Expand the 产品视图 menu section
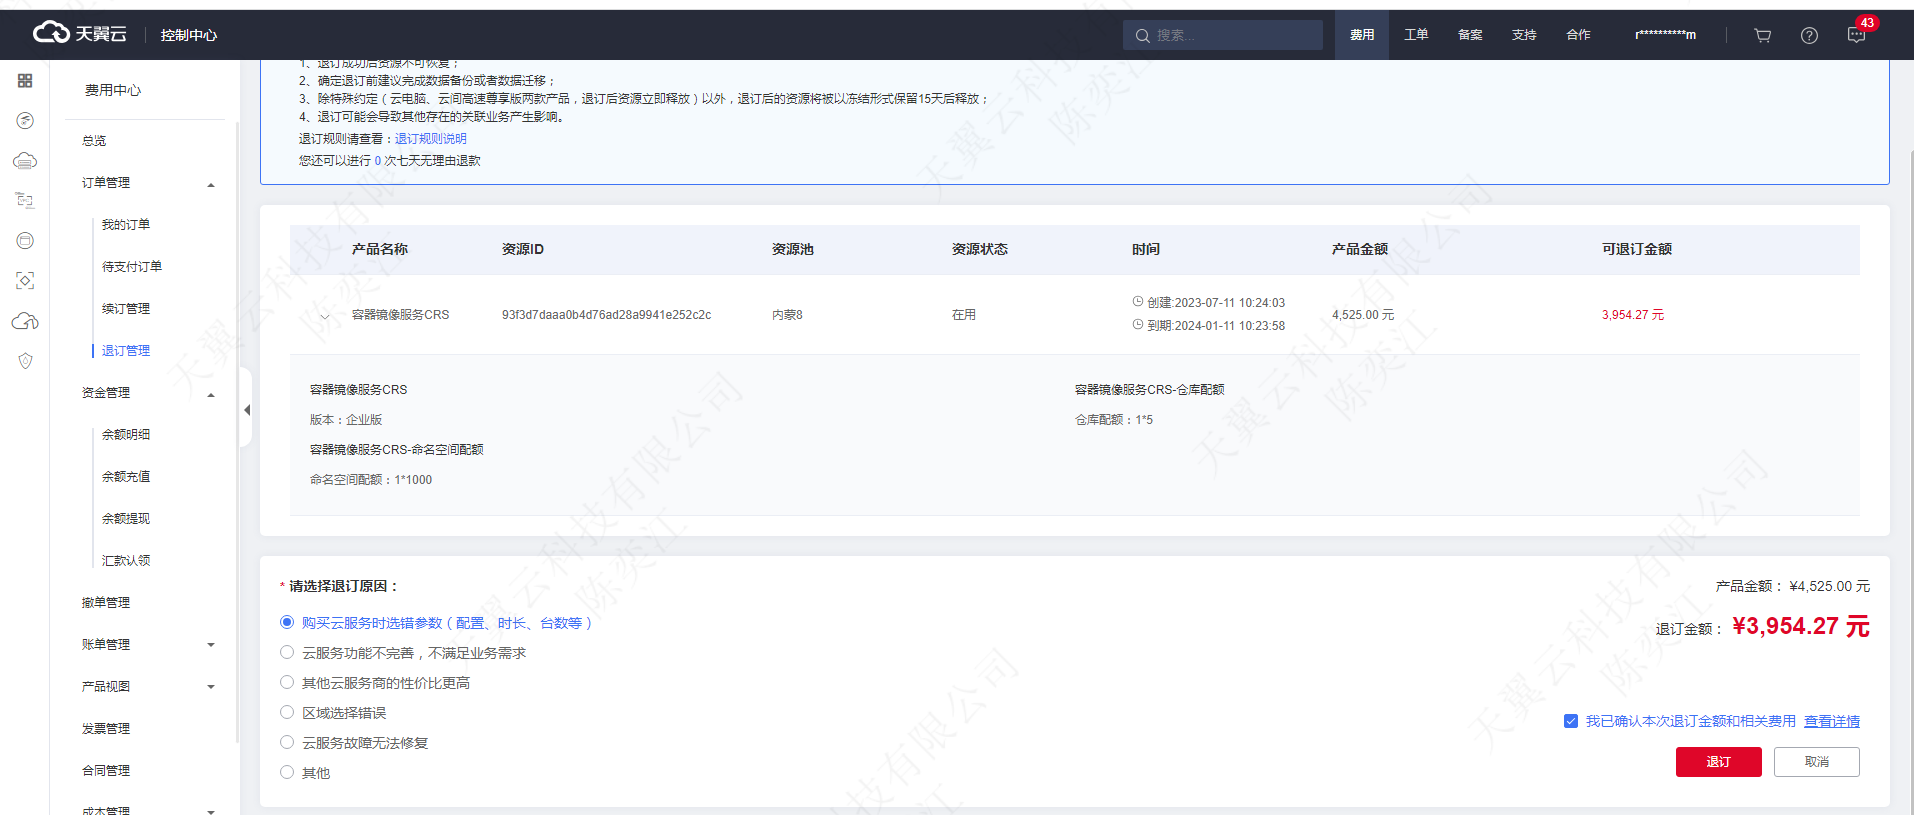1914x815 pixels. coord(211,687)
